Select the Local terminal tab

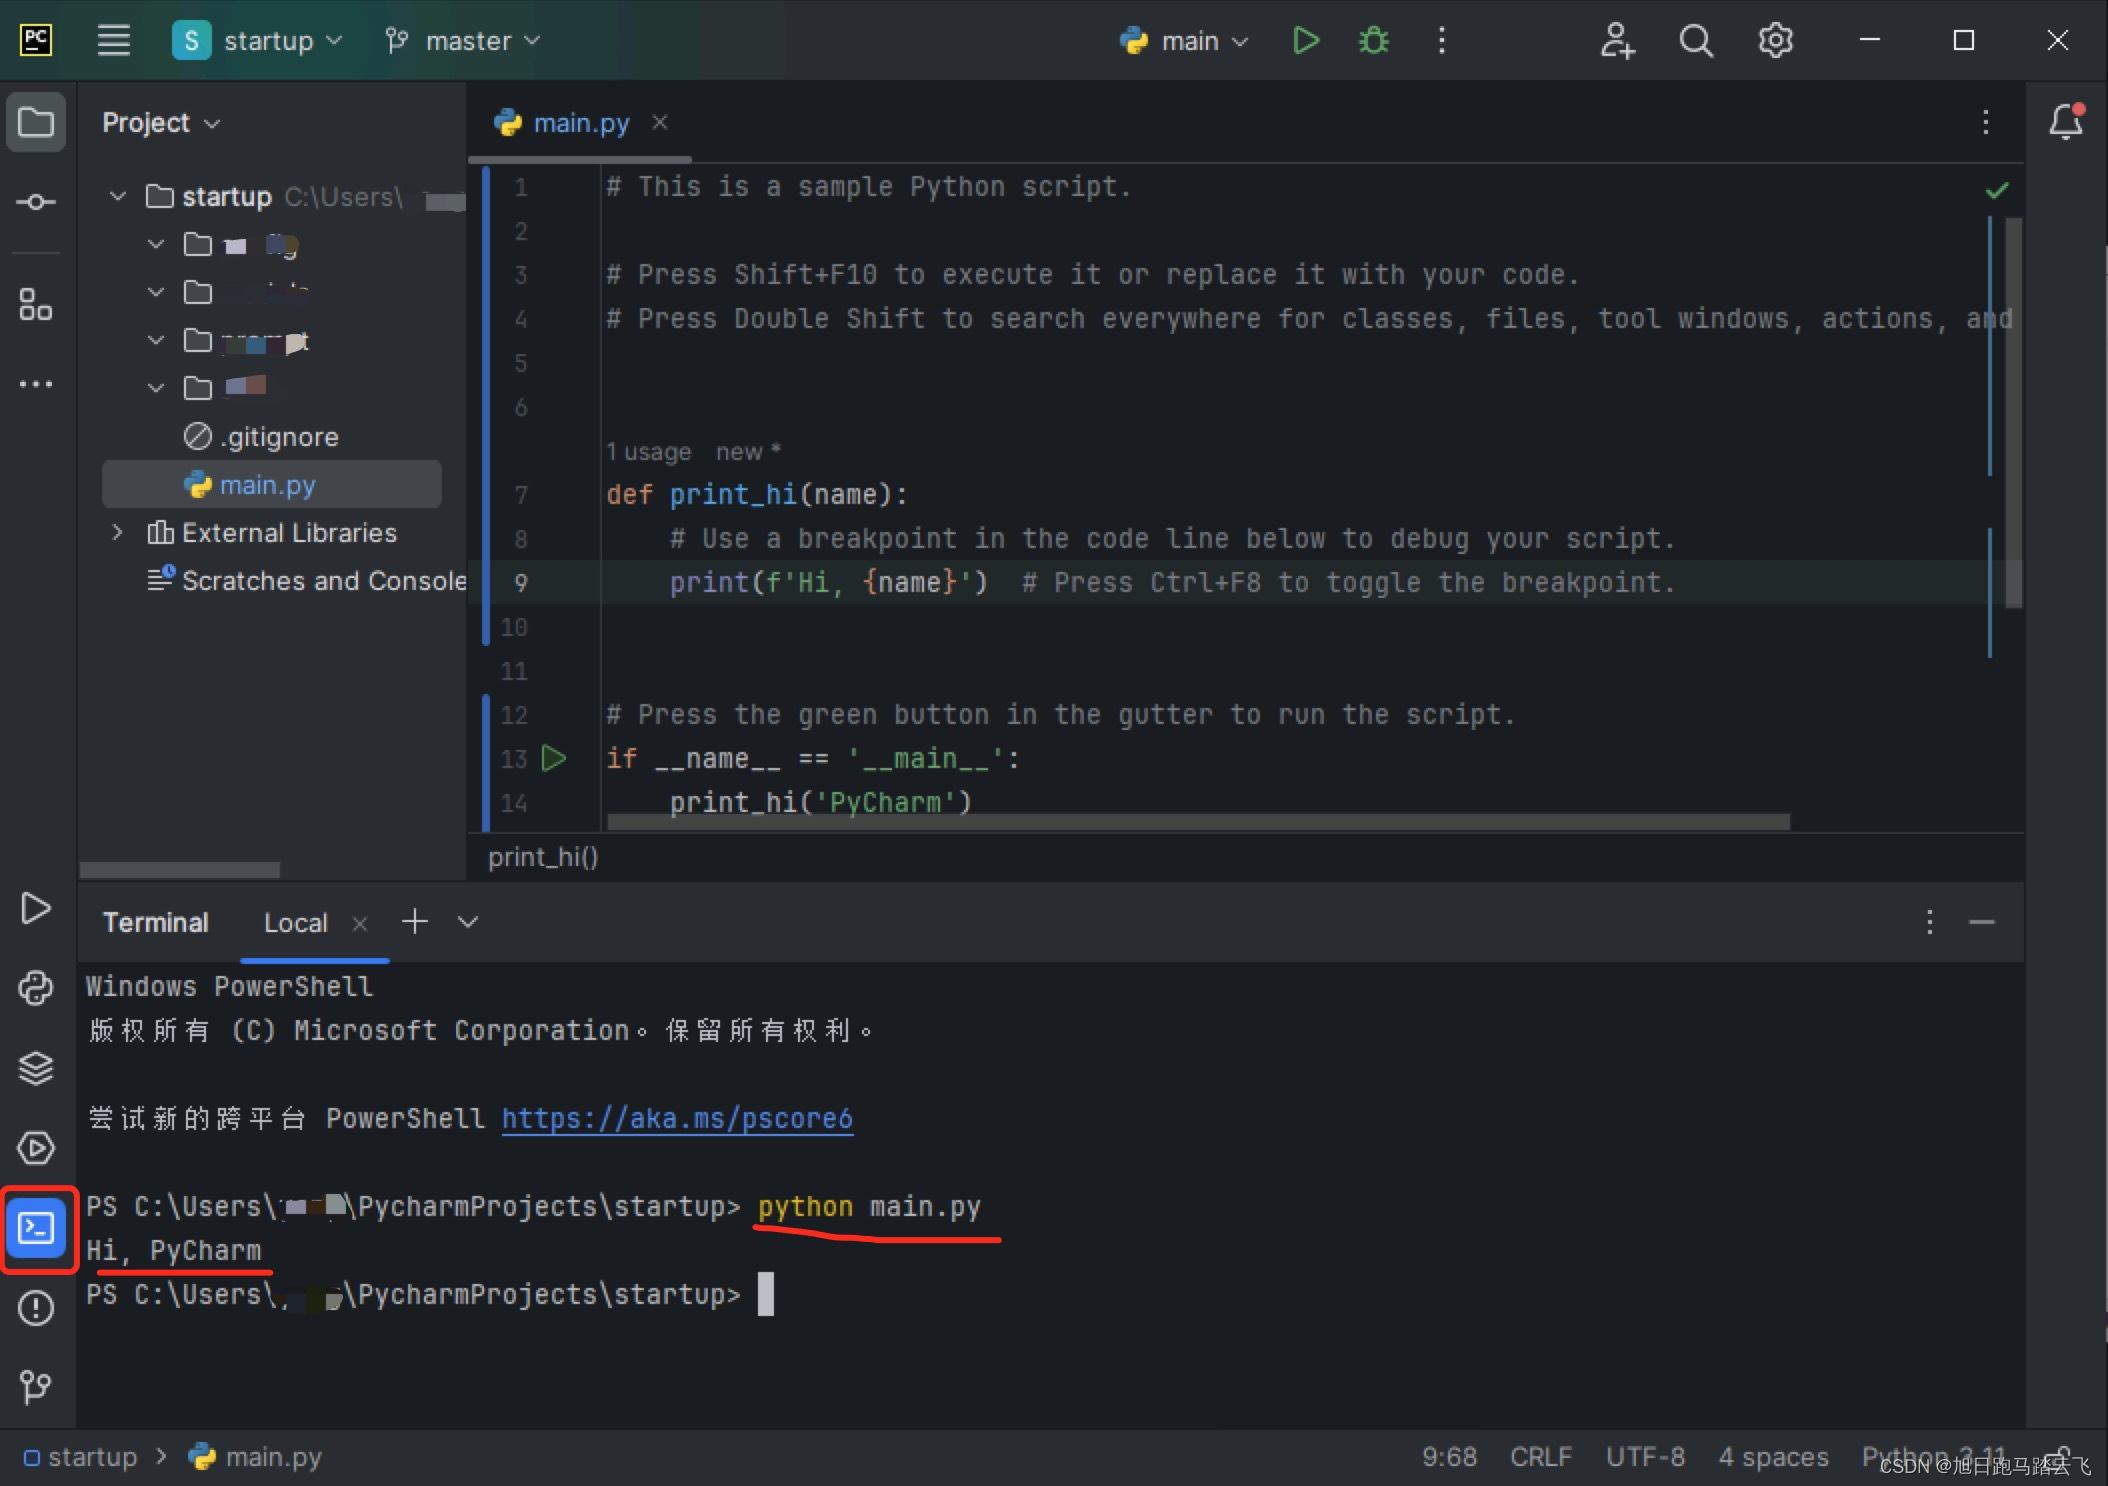295,922
